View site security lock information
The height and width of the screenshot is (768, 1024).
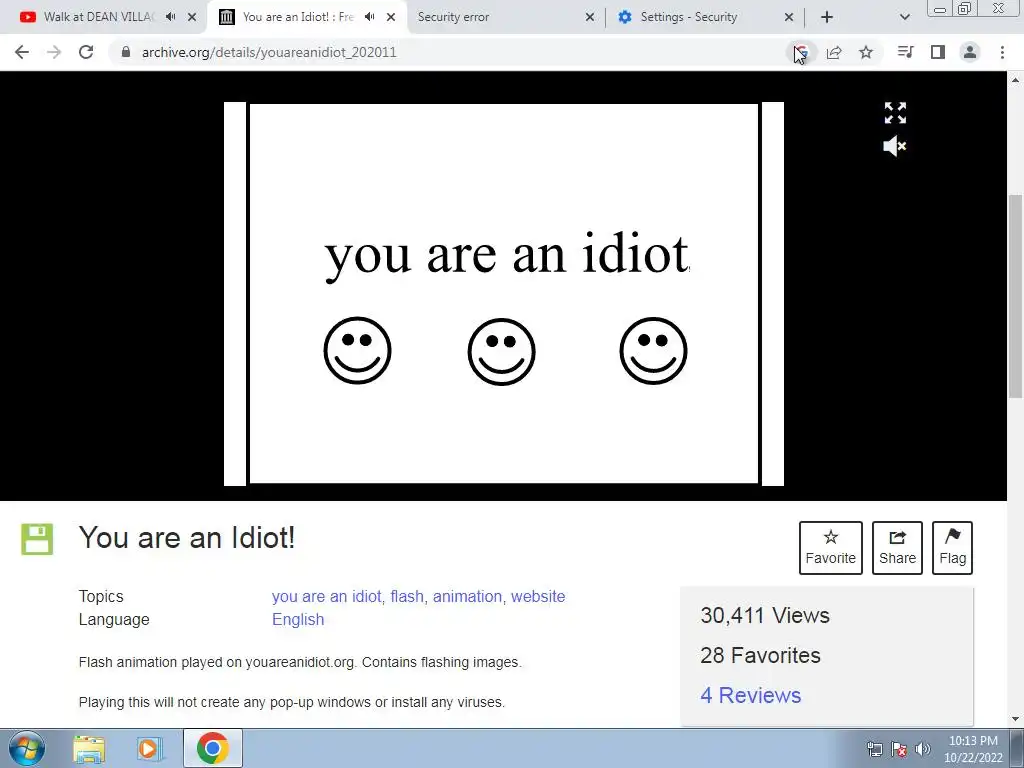point(126,52)
